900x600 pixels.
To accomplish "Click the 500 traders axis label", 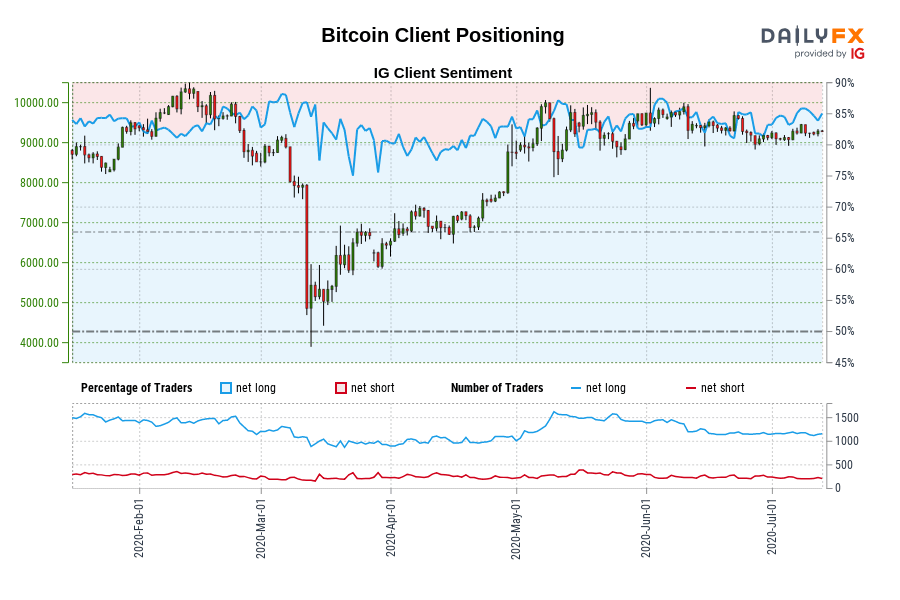I will click(844, 464).
